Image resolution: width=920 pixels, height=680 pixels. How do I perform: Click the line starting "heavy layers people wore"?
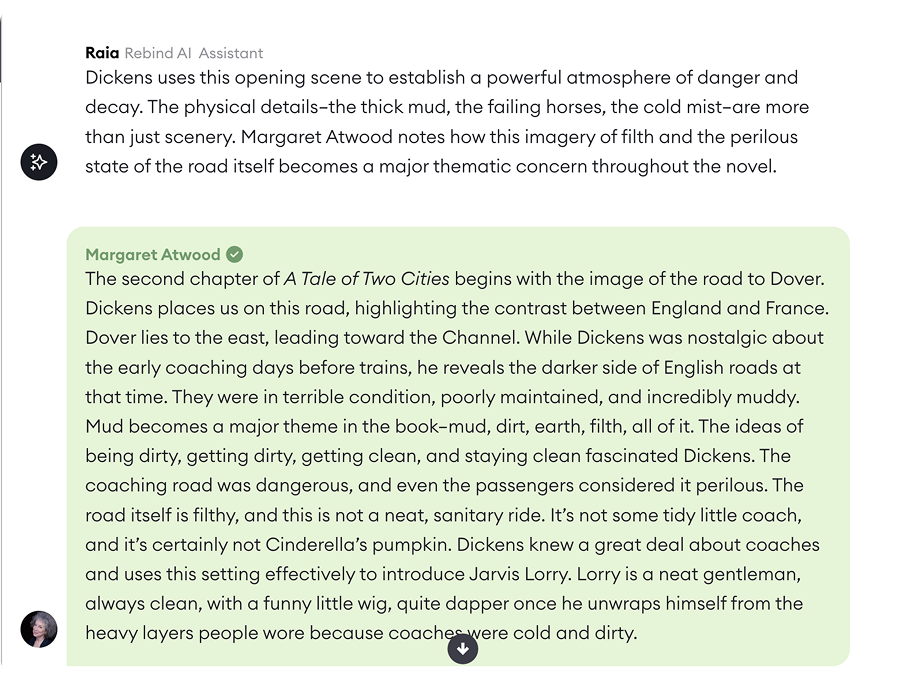point(360,633)
